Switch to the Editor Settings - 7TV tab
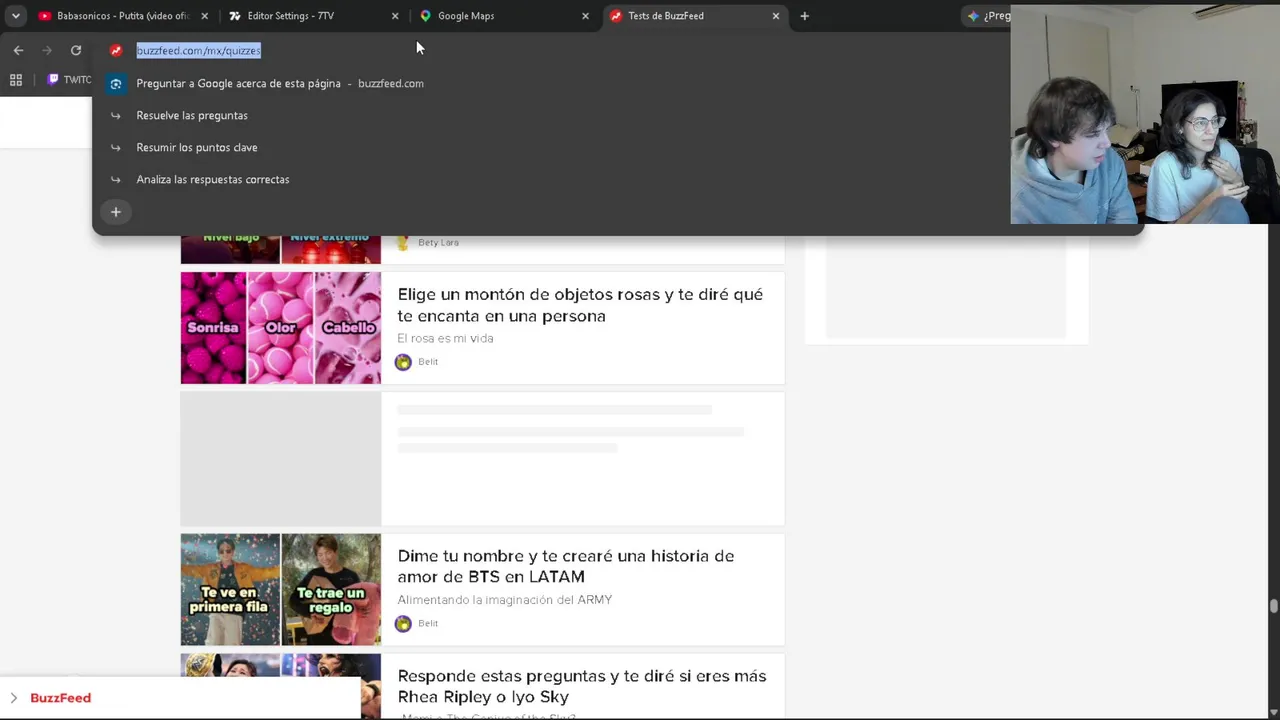The height and width of the screenshot is (720, 1280). 311,16
